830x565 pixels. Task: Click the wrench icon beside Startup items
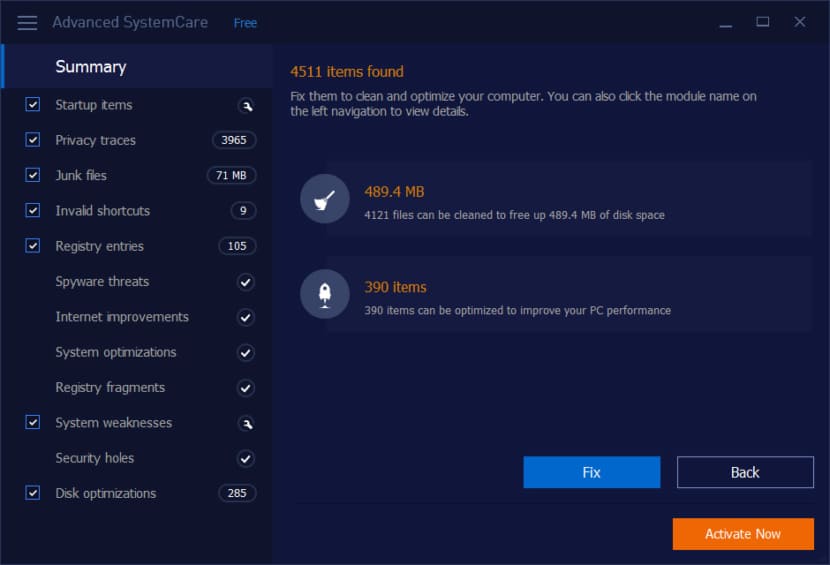(x=246, y=105)
